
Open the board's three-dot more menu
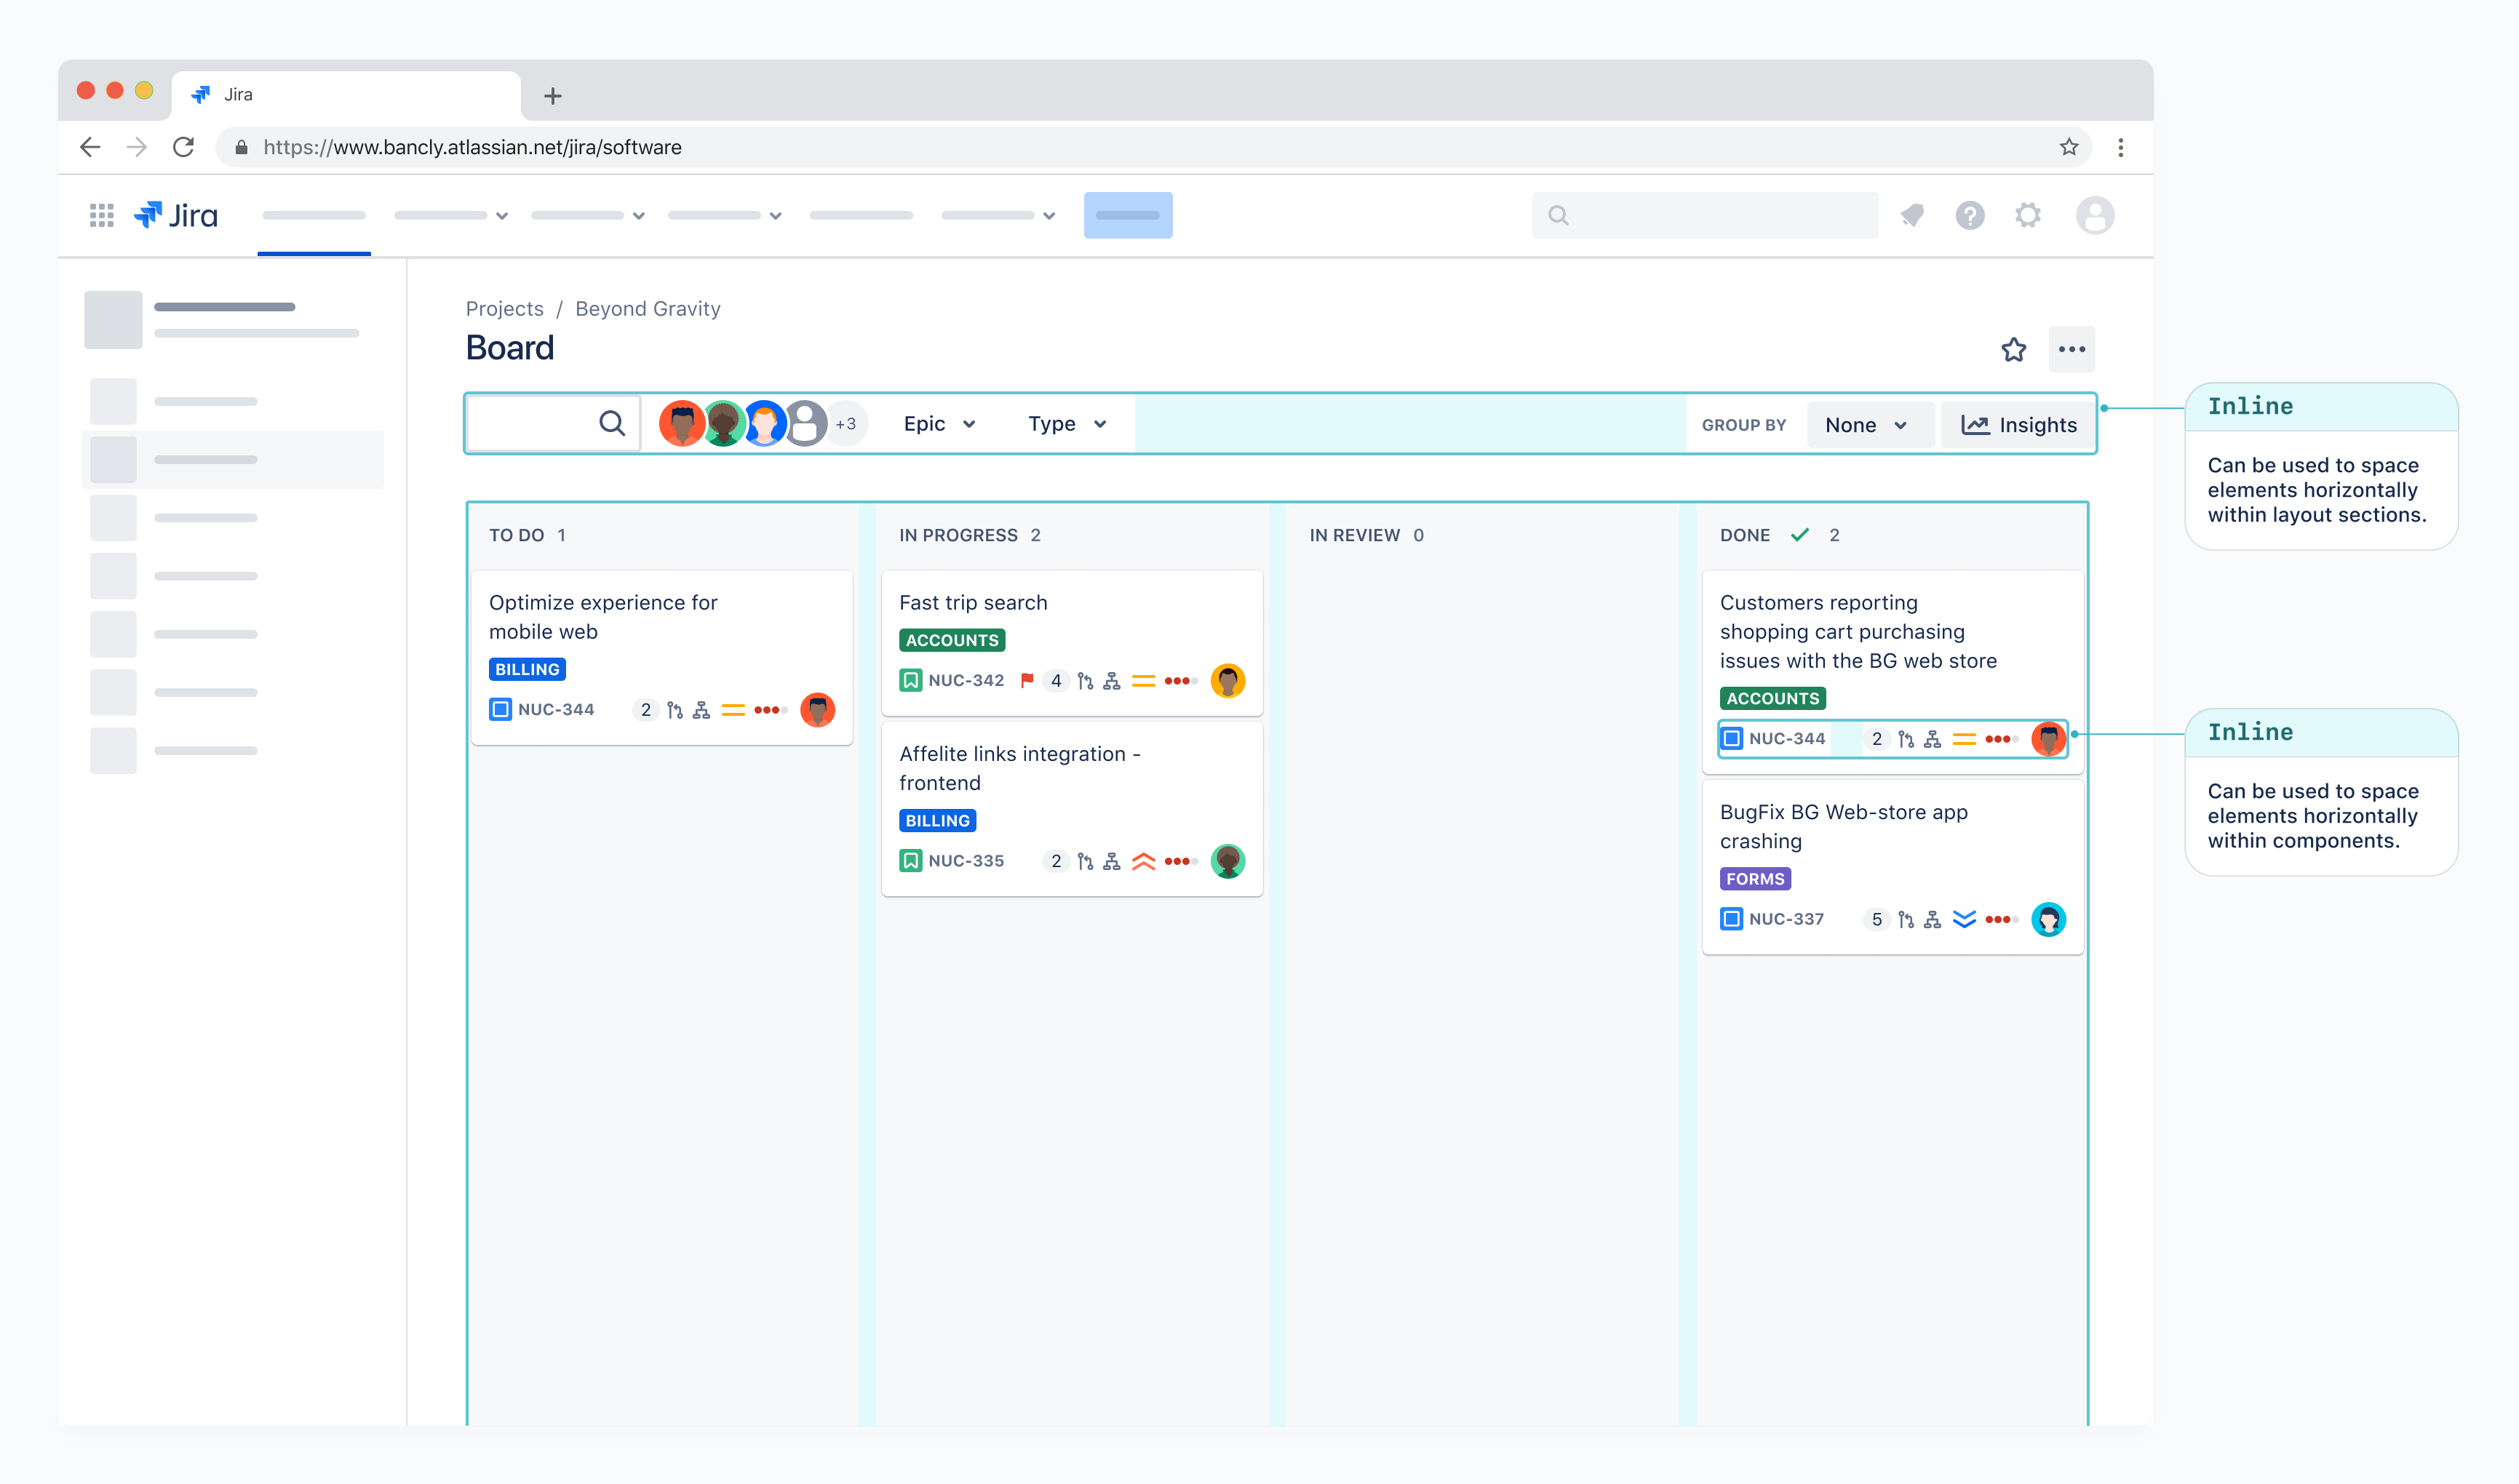tap(2071, 349)
